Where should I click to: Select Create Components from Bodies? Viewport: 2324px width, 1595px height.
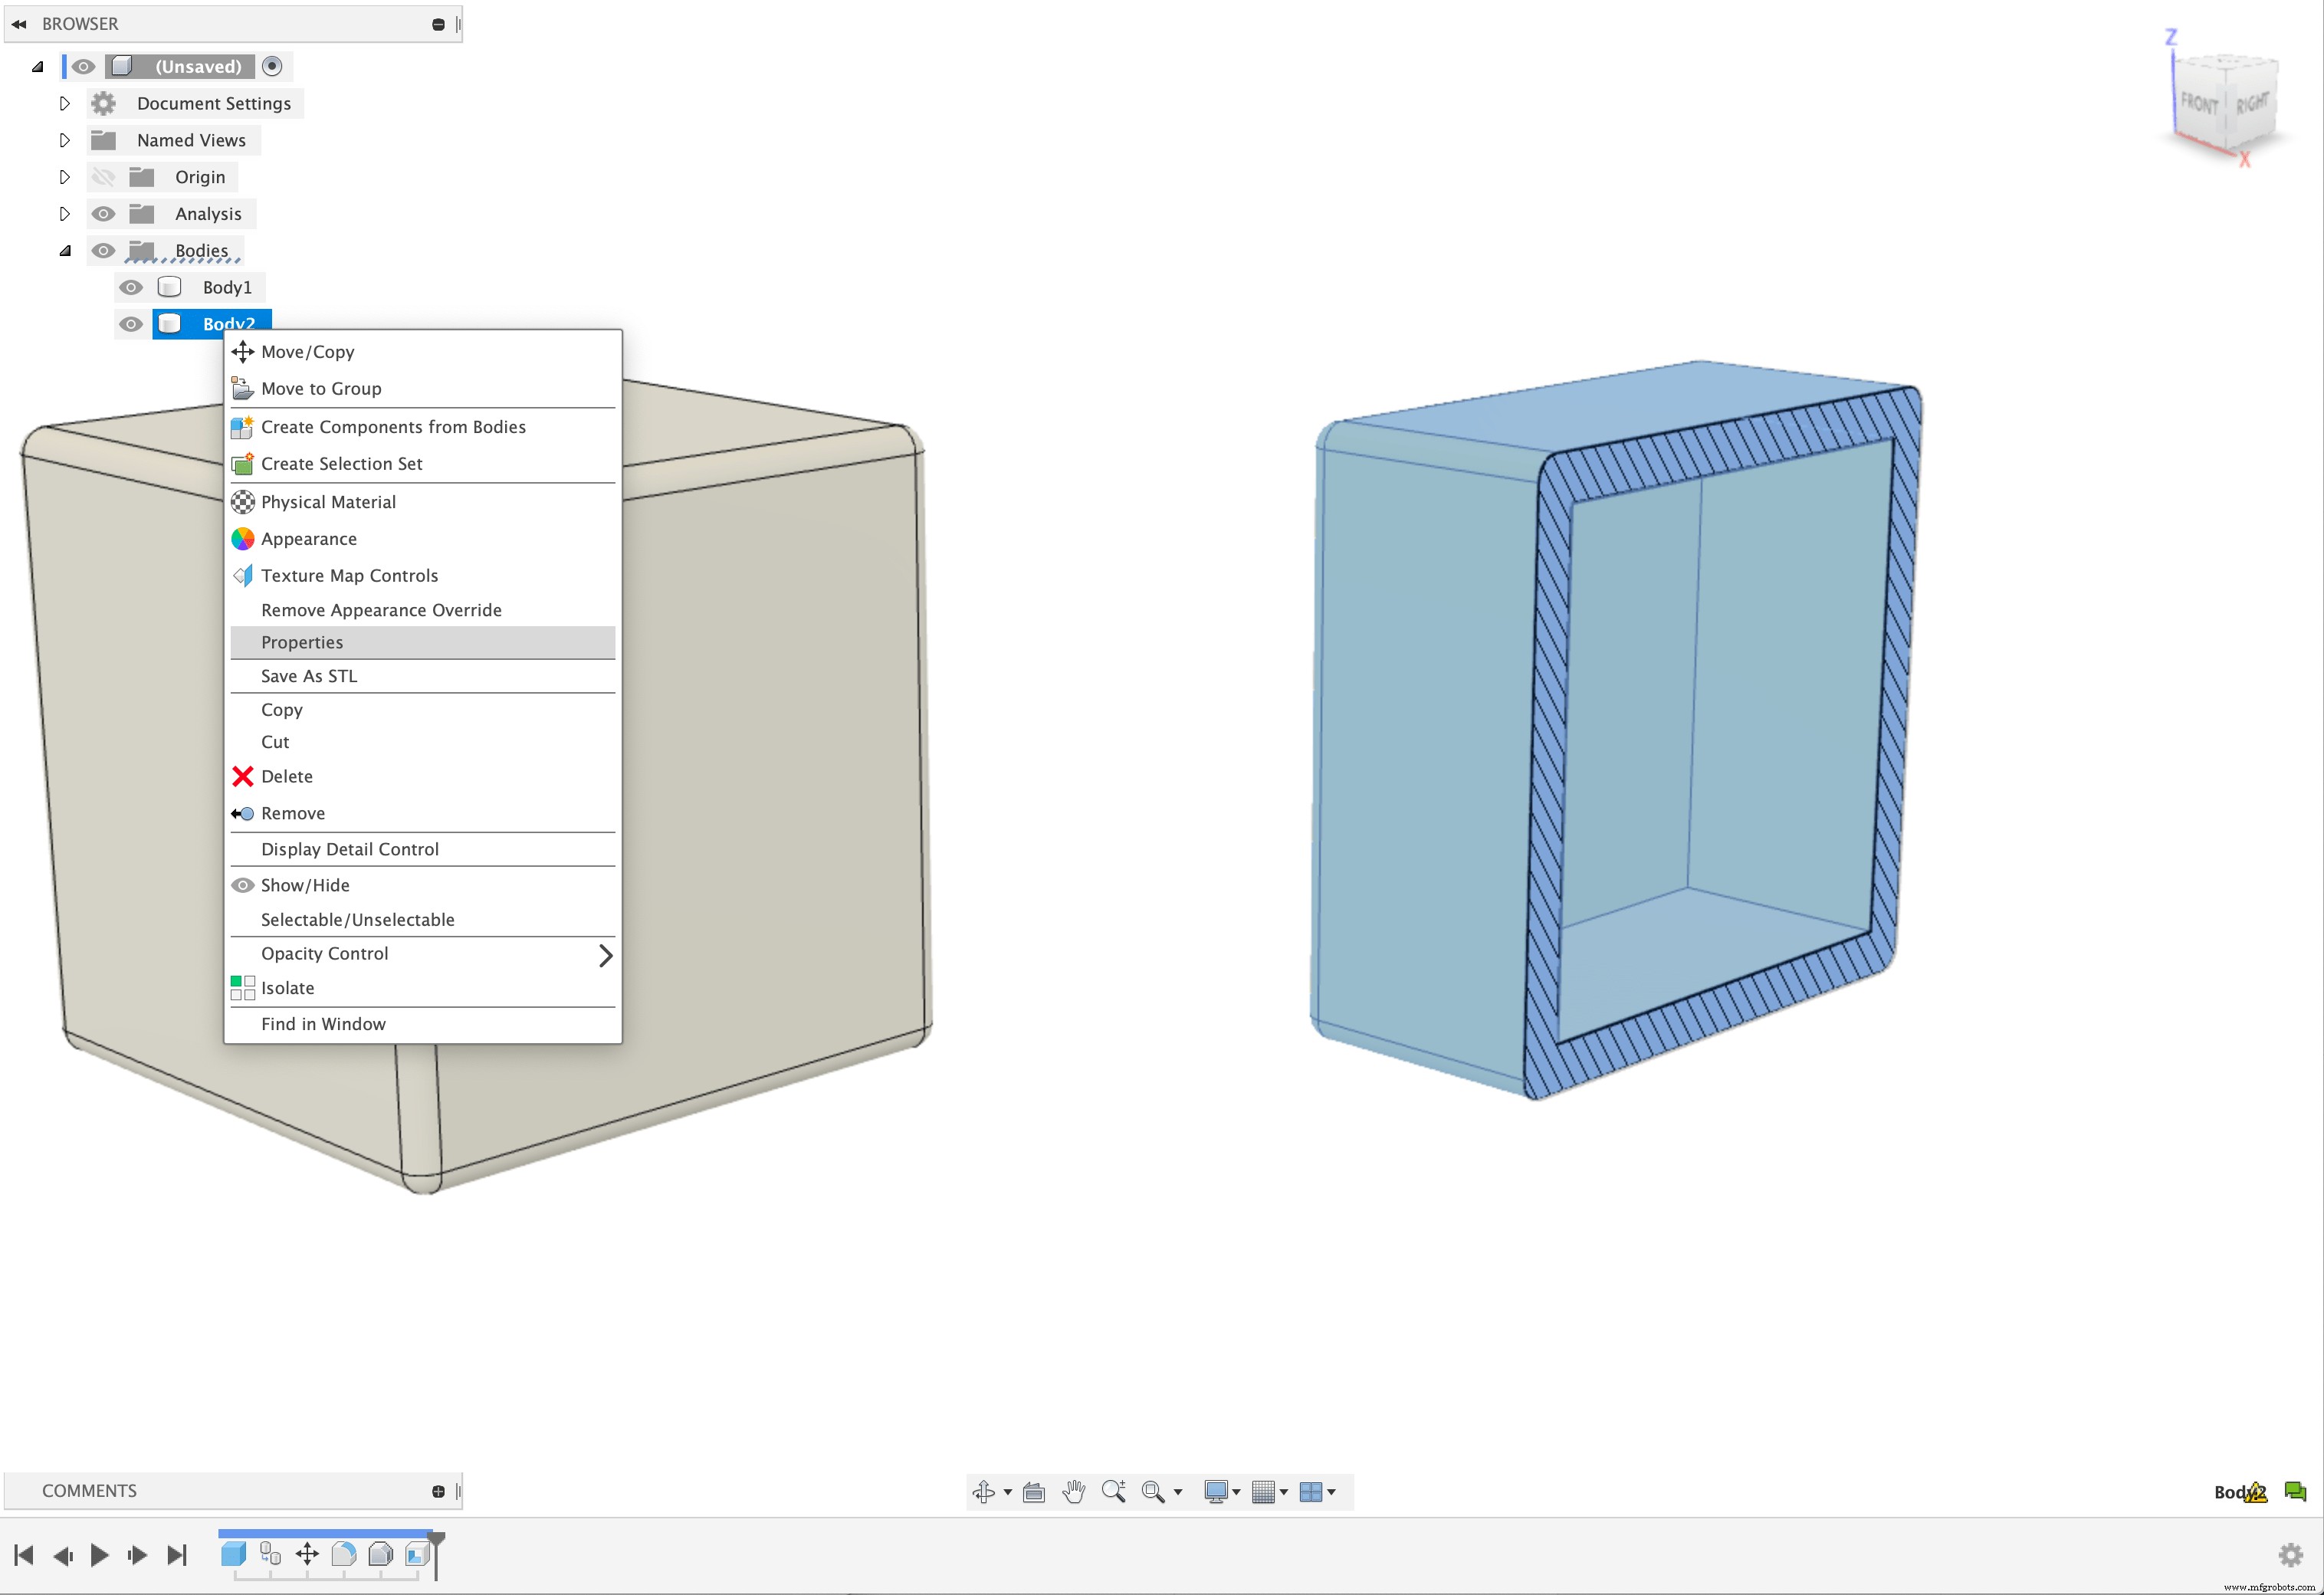393,427
